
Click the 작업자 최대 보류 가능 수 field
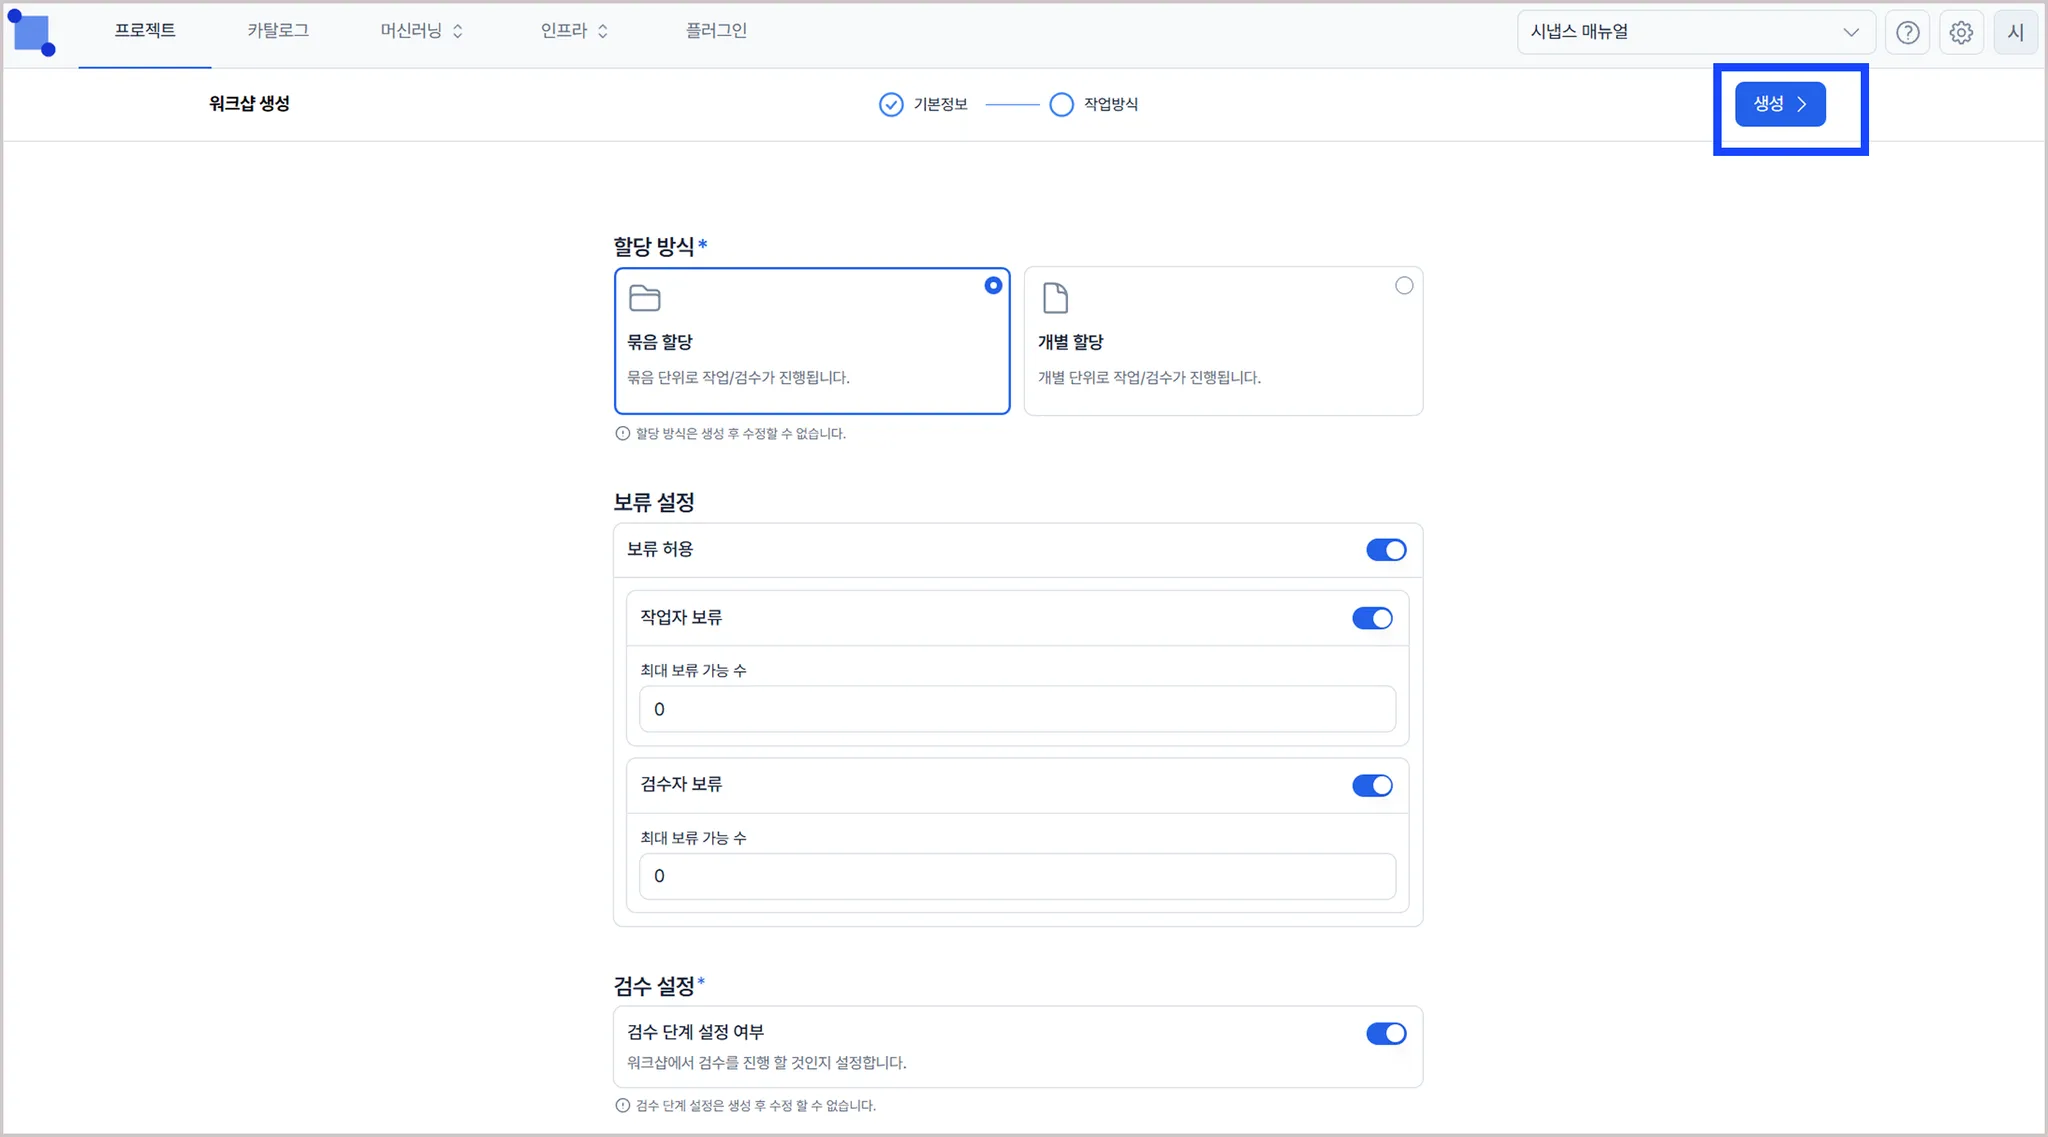pyautogui.click(x=1016, y=709)
